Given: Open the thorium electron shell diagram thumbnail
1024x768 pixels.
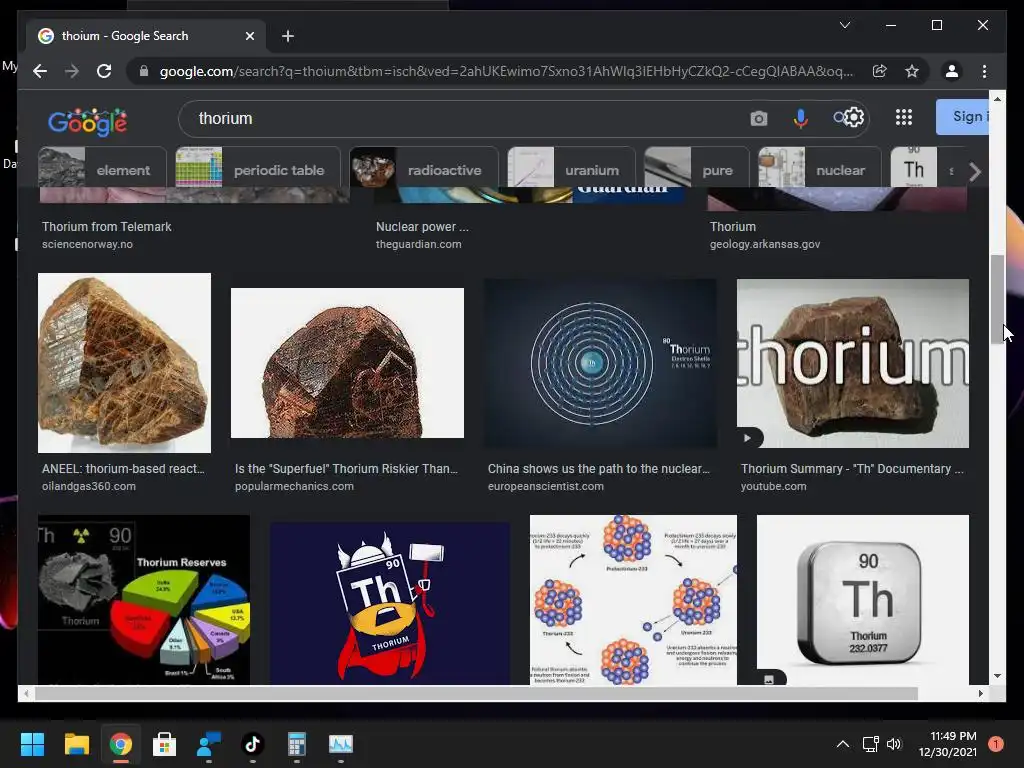Looking at the screenshot, I should tap(600, 363).
